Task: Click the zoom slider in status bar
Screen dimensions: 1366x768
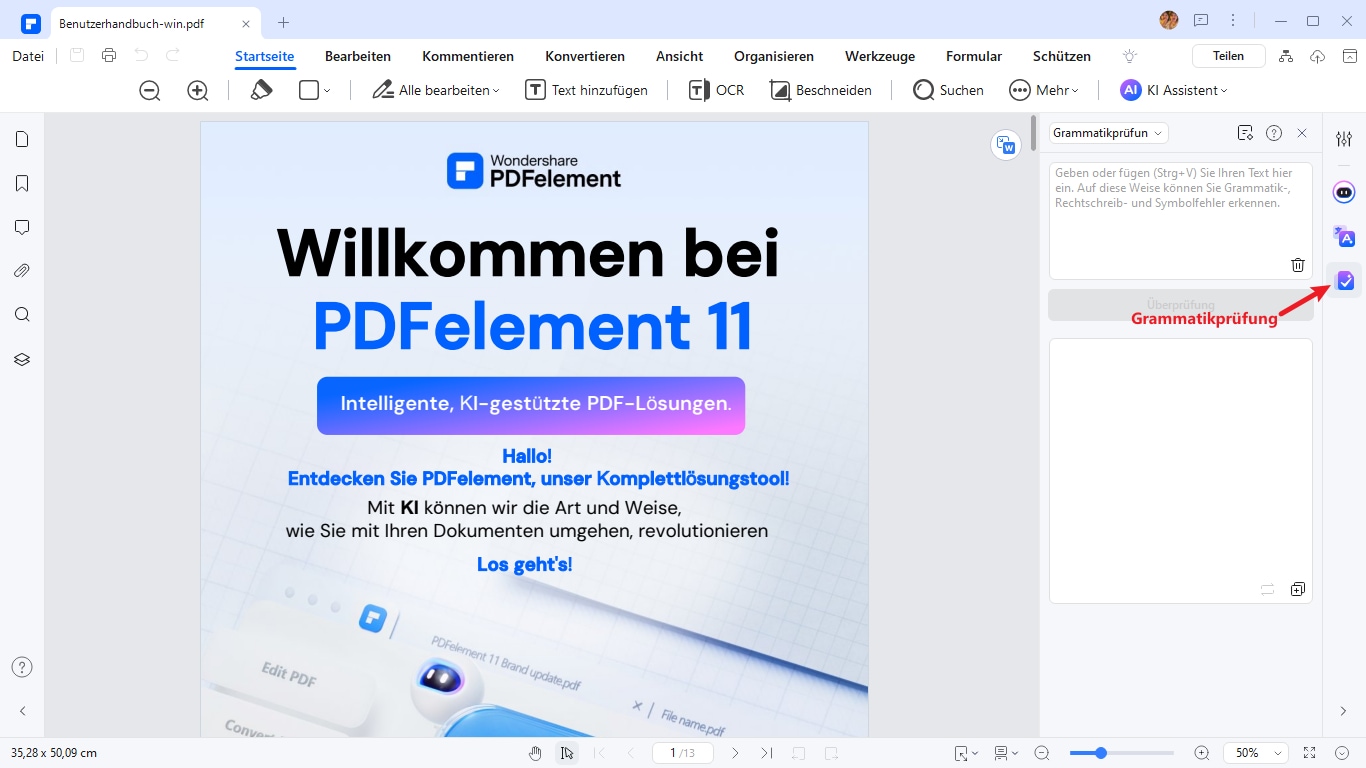Action: click(1121, 753)
